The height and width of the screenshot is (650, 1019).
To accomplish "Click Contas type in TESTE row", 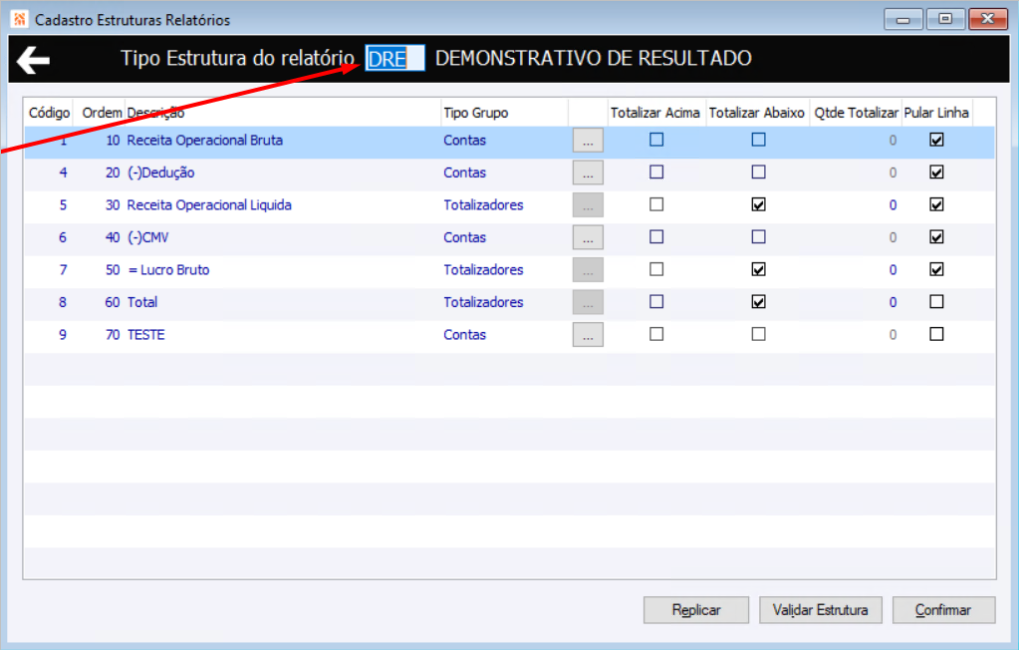I will 465,335.
